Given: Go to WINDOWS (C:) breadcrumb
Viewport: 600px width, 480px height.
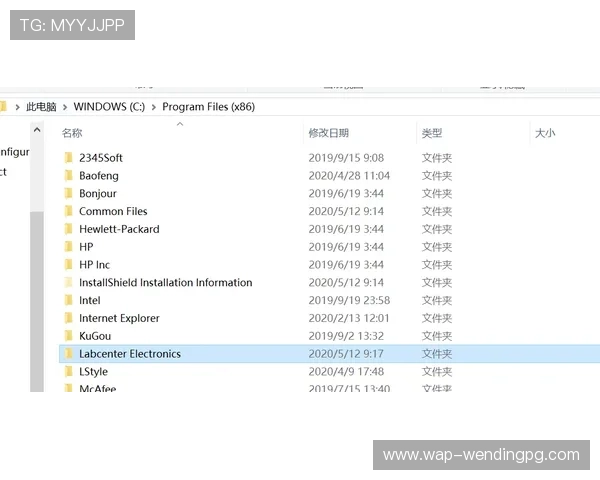Looking at the screenshot, I should [109, 107].
